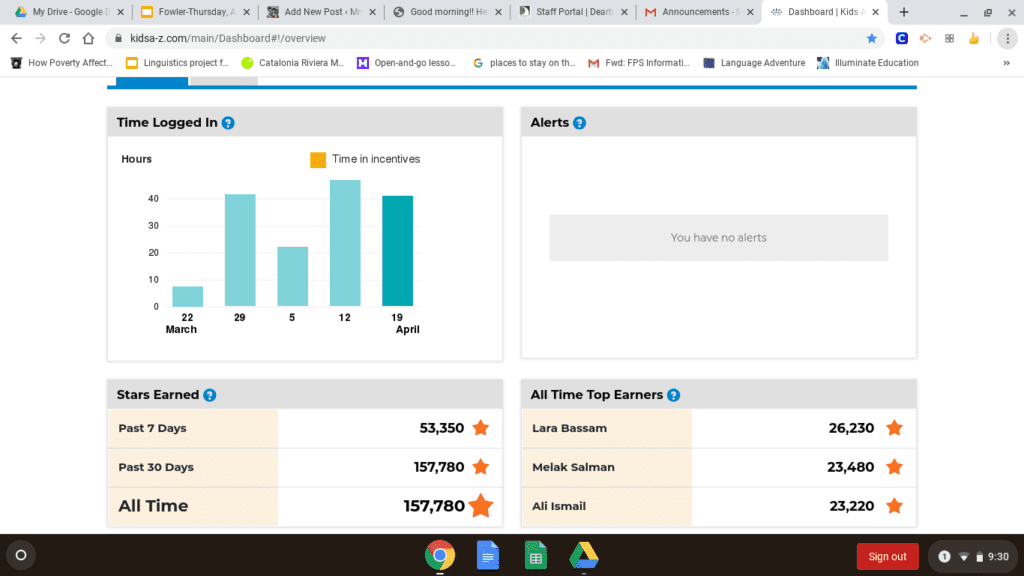Launch Google Docs from the shelf
Screen dimensions: 1024x576
point(488,556)
